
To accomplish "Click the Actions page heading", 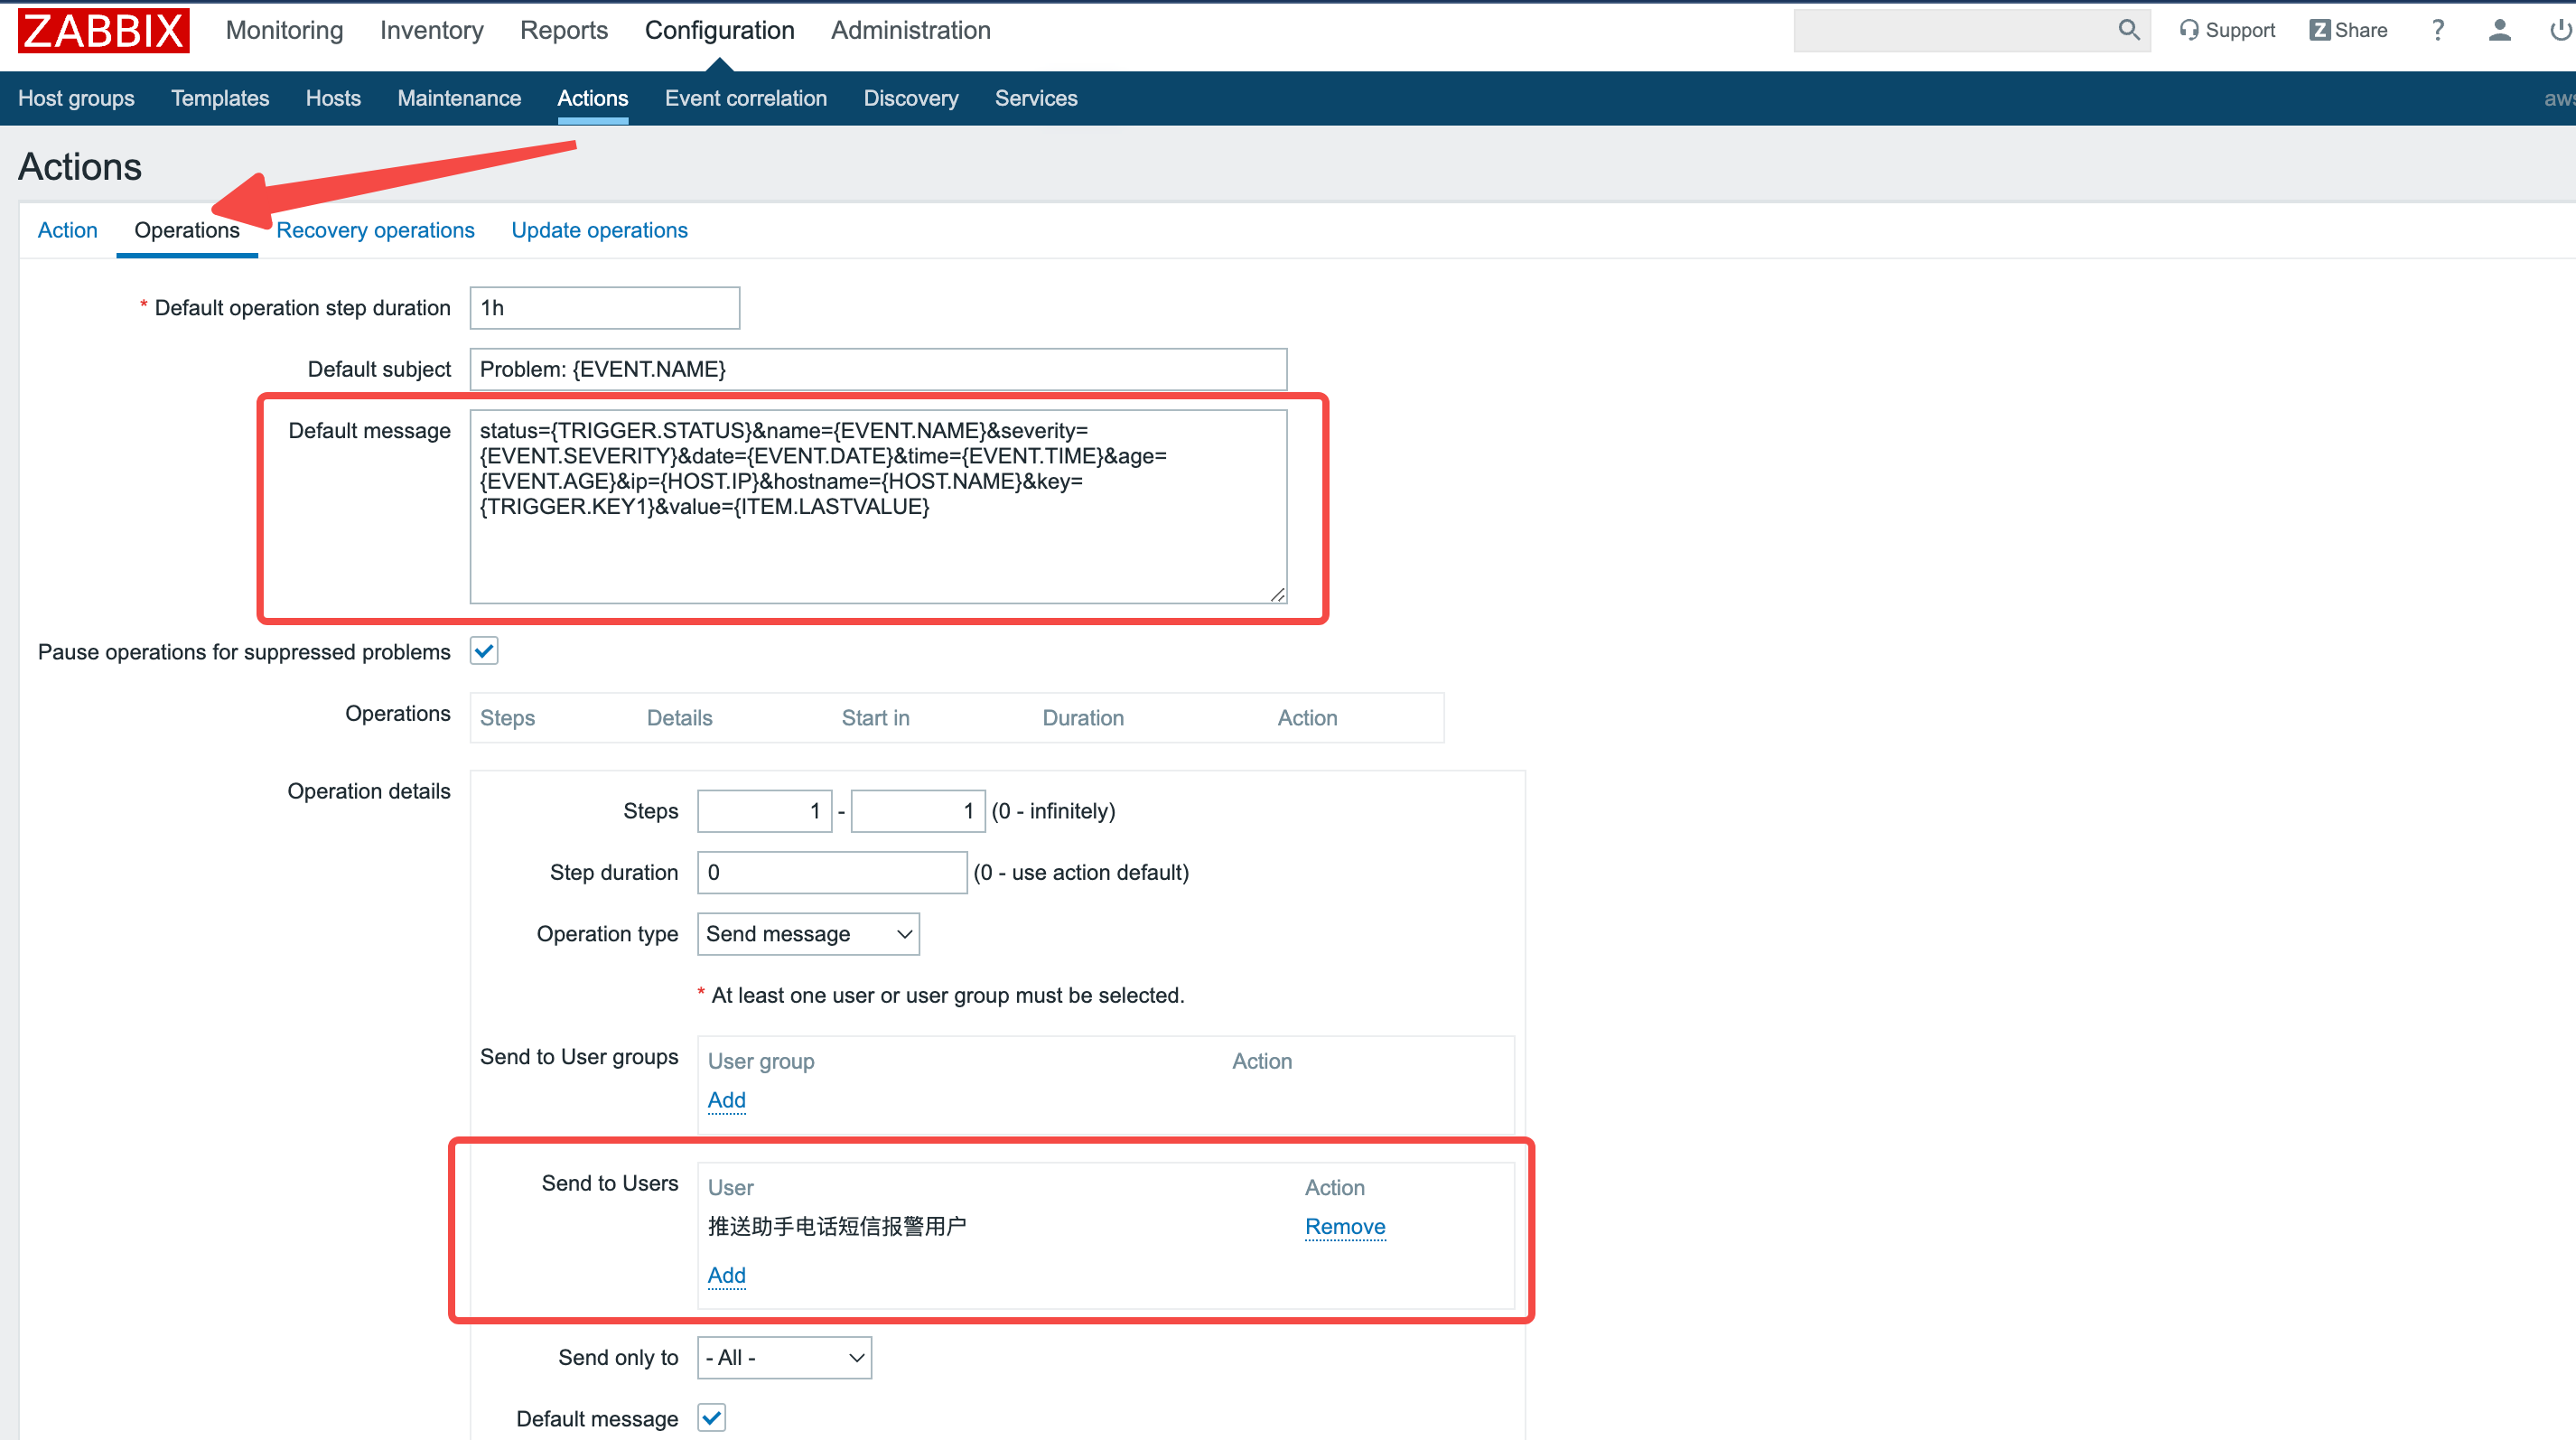I will (x=80, y=167).
